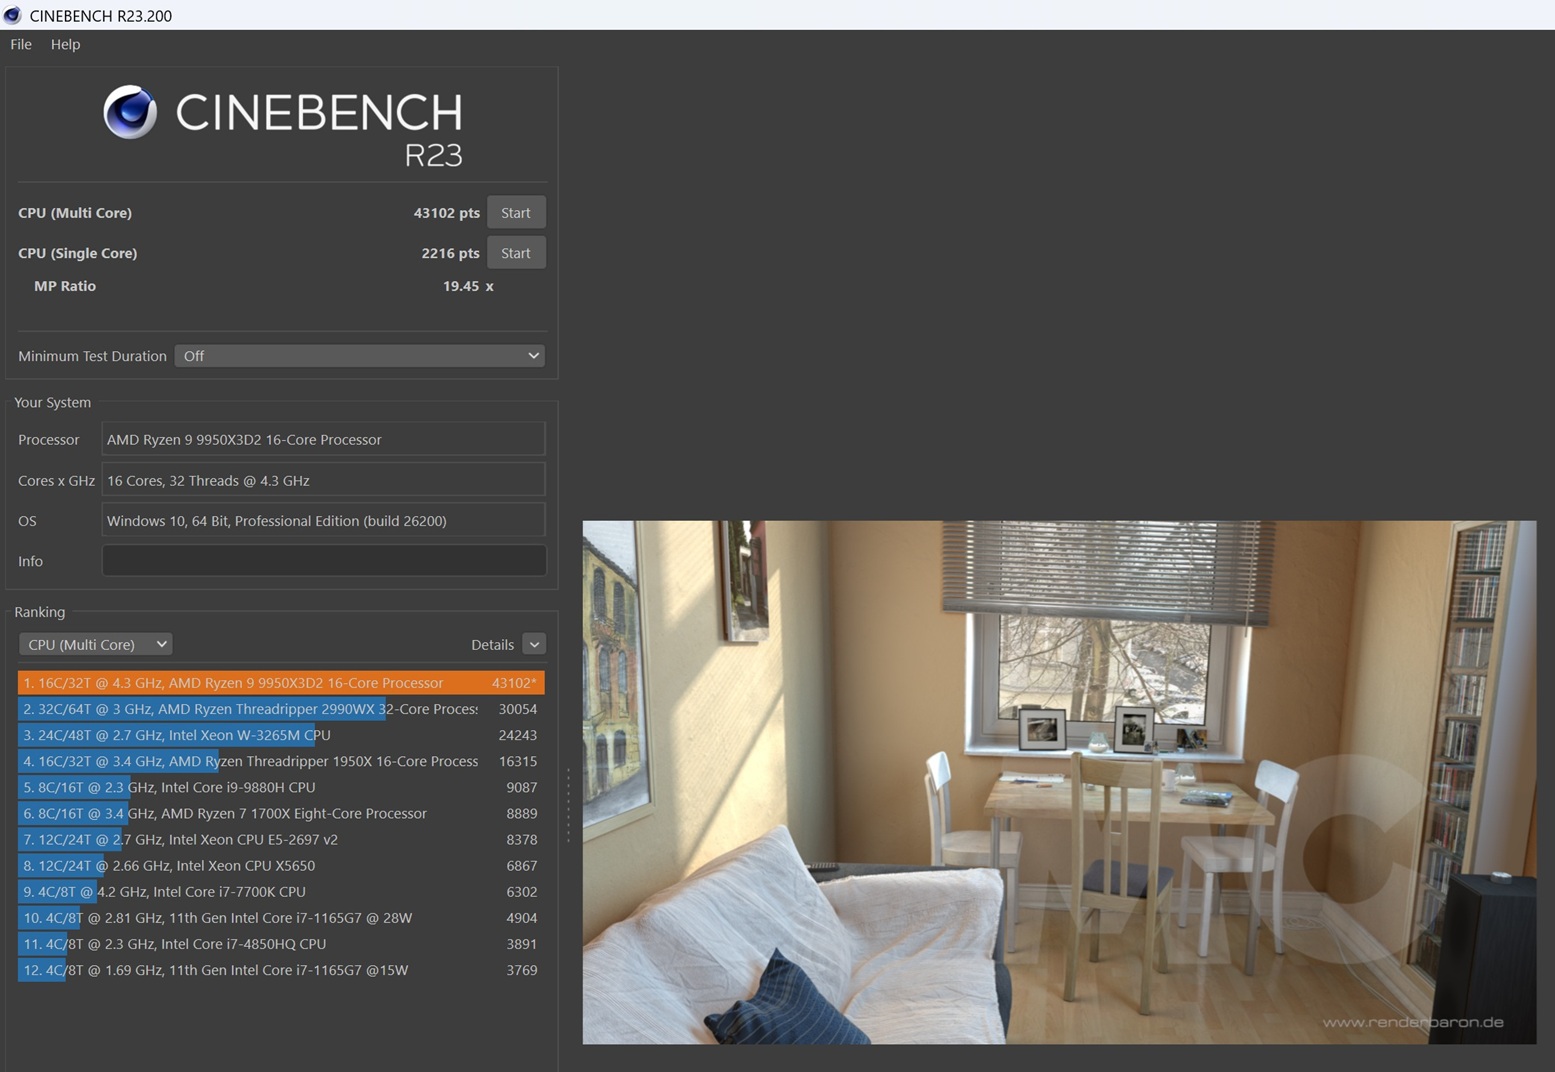Click the OS field showing Windows 10
The width and height of the screenshot is (1555, 1072).
tap(322, 520)
